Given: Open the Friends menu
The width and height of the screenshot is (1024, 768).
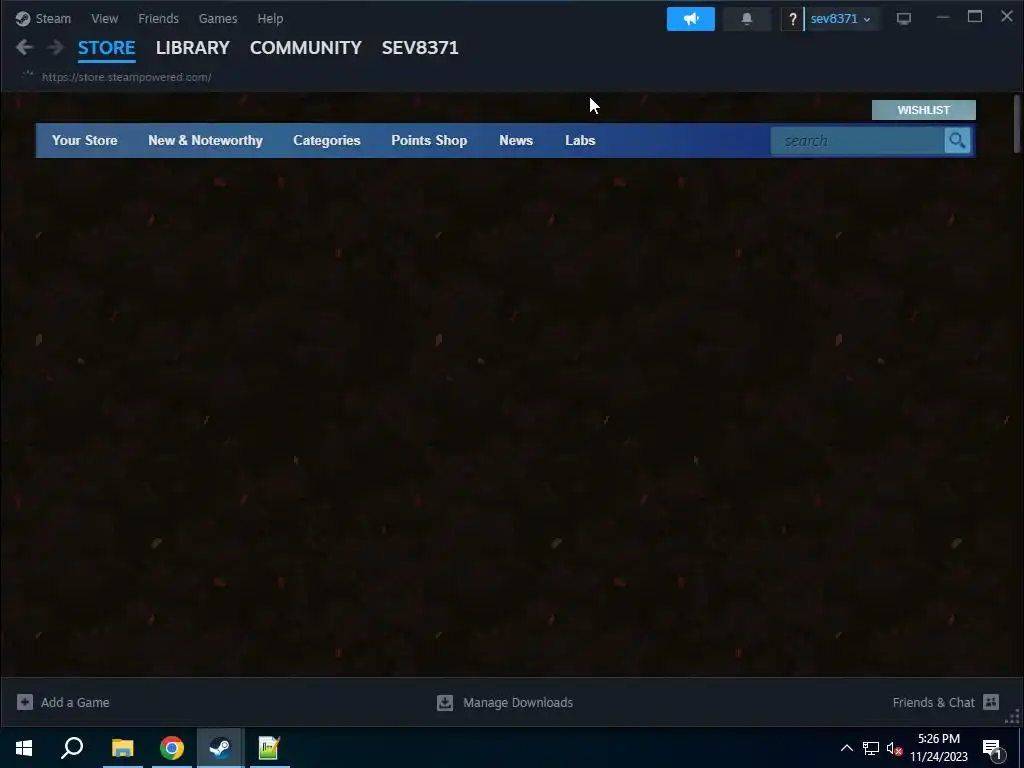Looking at the screenshot, I should coord(158,18).
